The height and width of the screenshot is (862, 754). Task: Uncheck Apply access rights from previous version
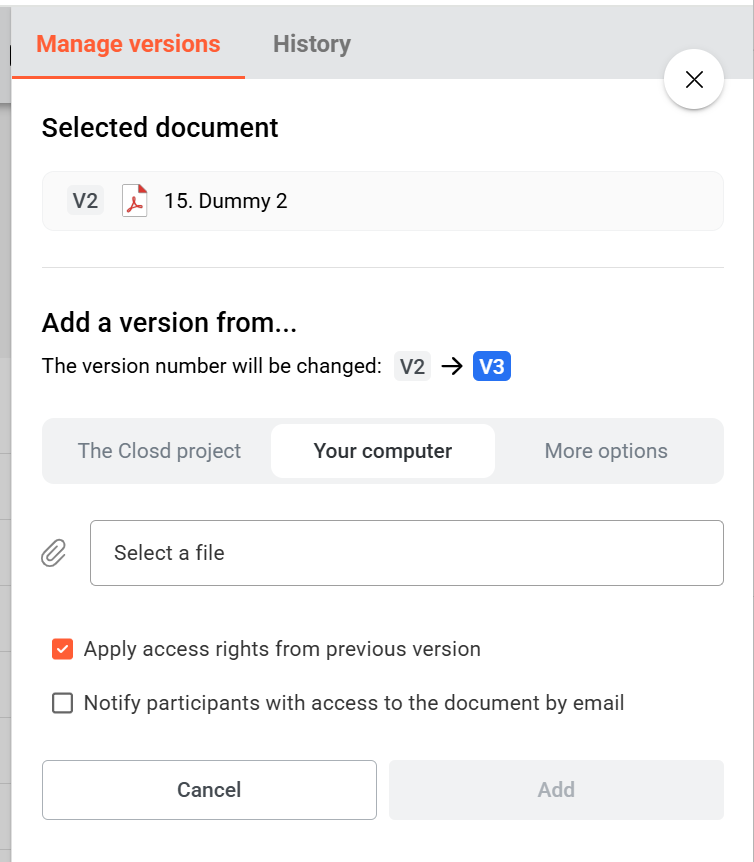point(62,650)
